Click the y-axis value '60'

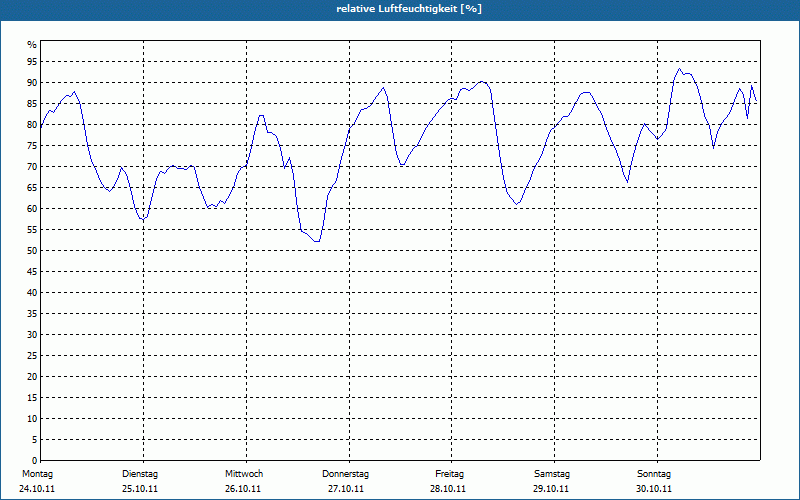(x=32, y=209)
